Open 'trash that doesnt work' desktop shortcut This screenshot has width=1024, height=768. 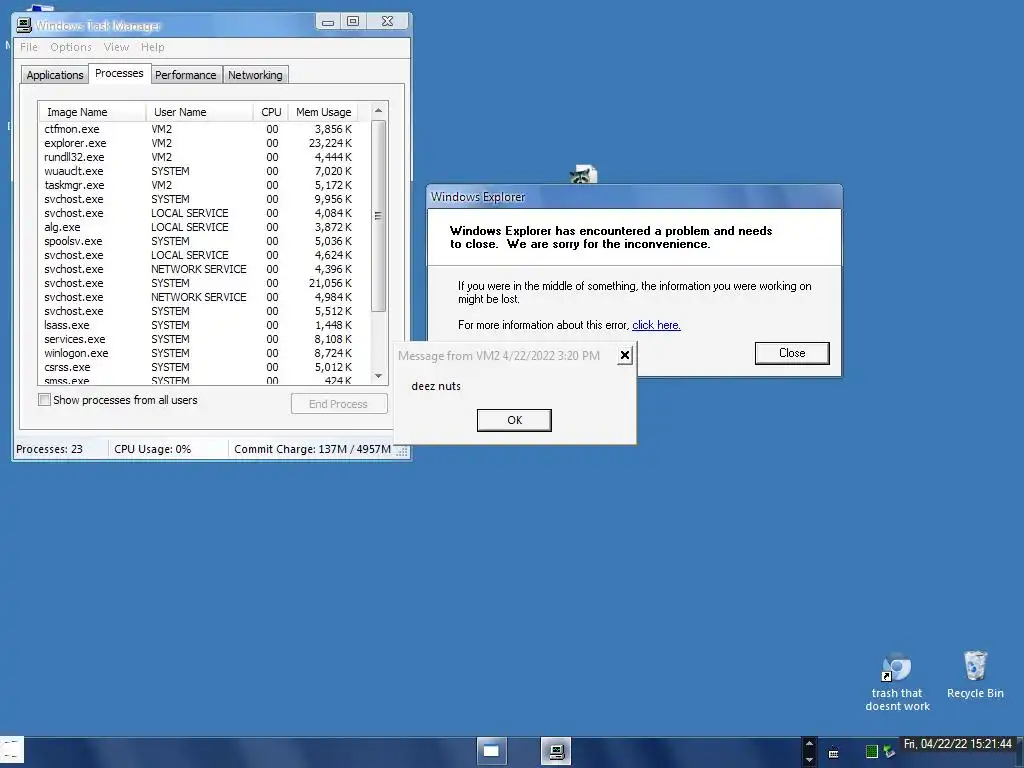tap(897, 681)
